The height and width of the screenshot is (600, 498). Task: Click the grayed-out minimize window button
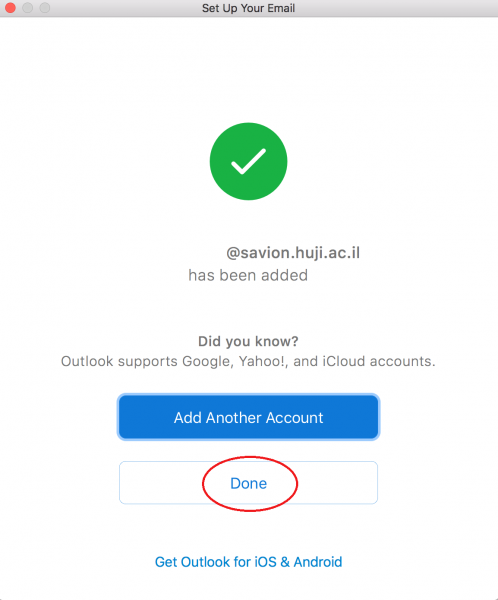point(28,8)
